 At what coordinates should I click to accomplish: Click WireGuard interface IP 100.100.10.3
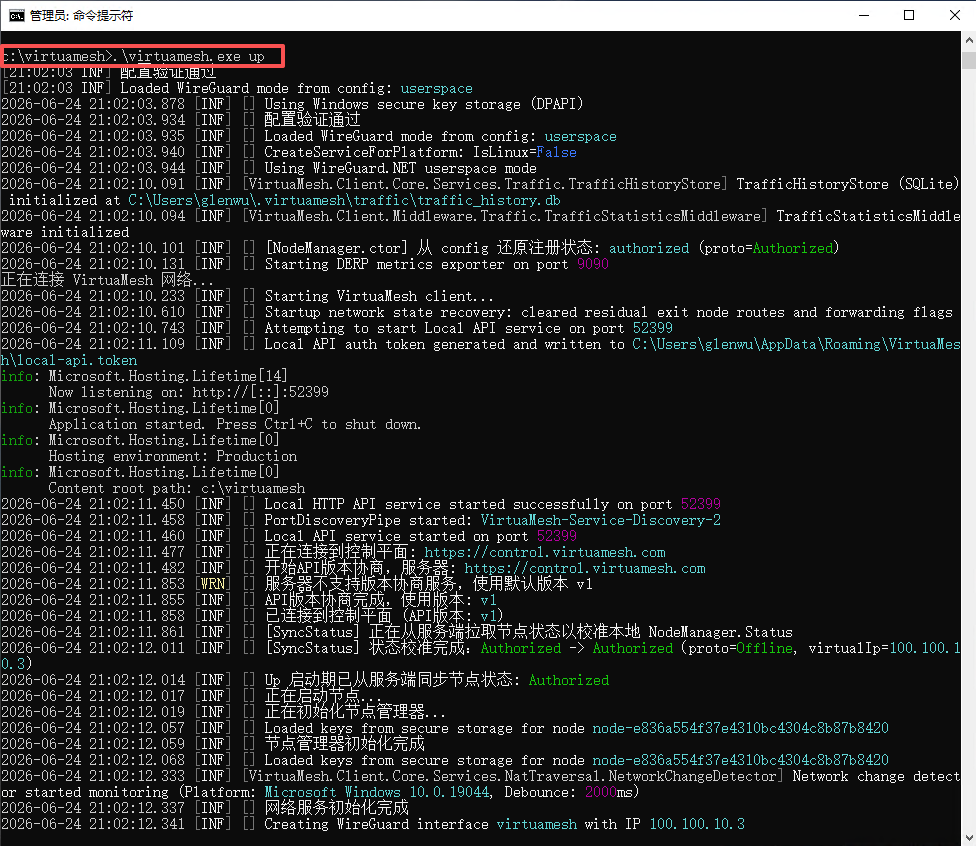(697, 824)
